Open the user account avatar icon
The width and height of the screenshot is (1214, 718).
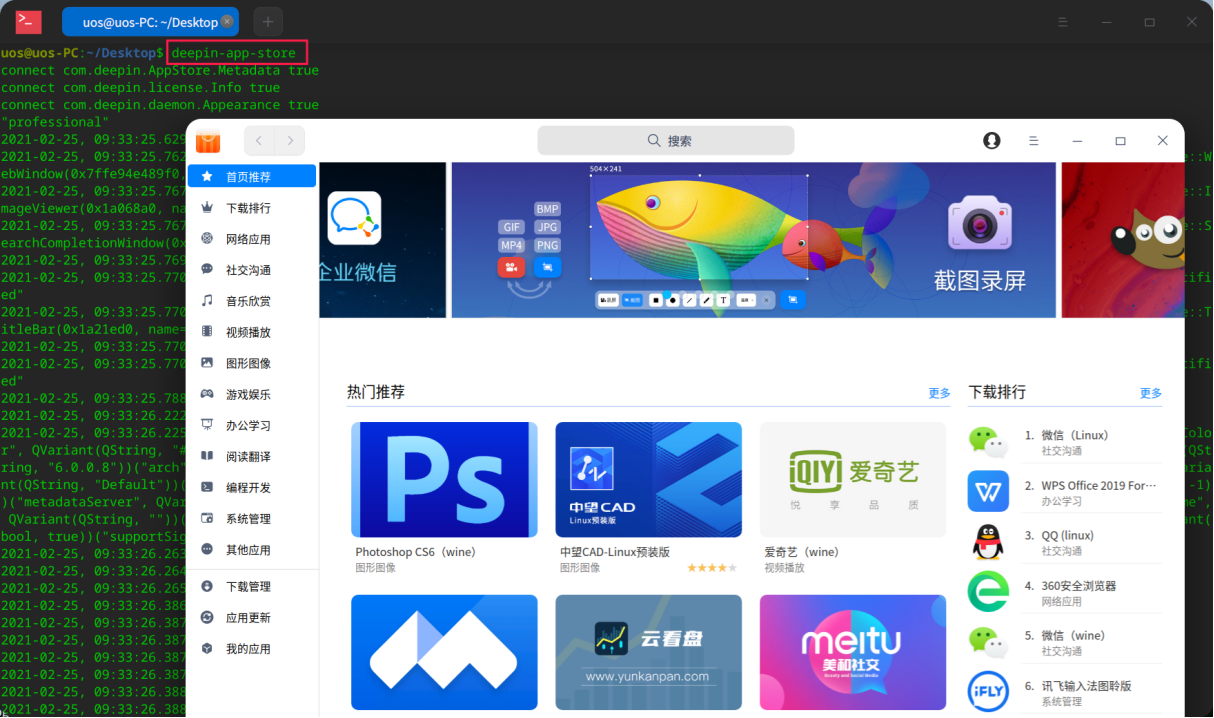[992, 141]
